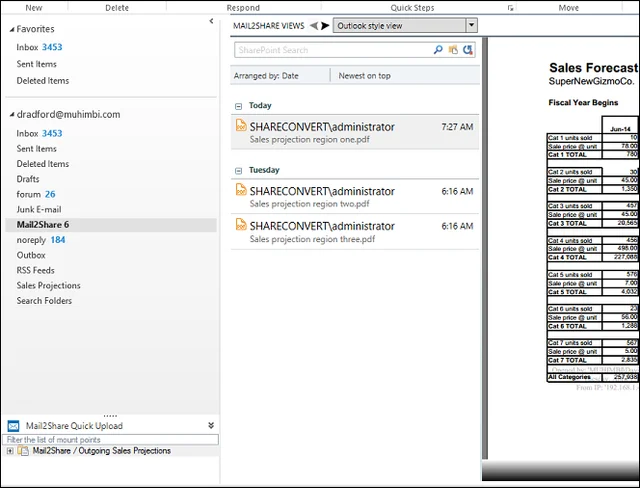
Task: Click the Delete ribbon group label
Action: point(117,8)
